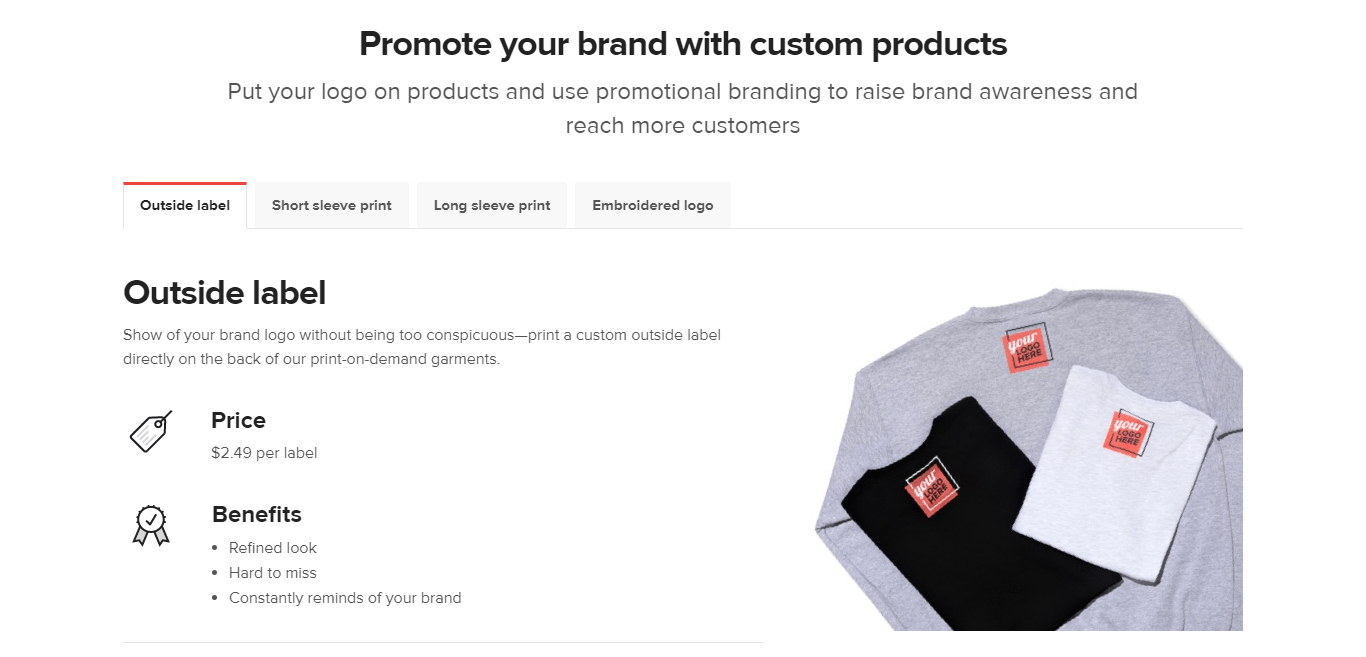Click the red underline on the Outside label tab

pyautogui.click(x=184, y=182)
